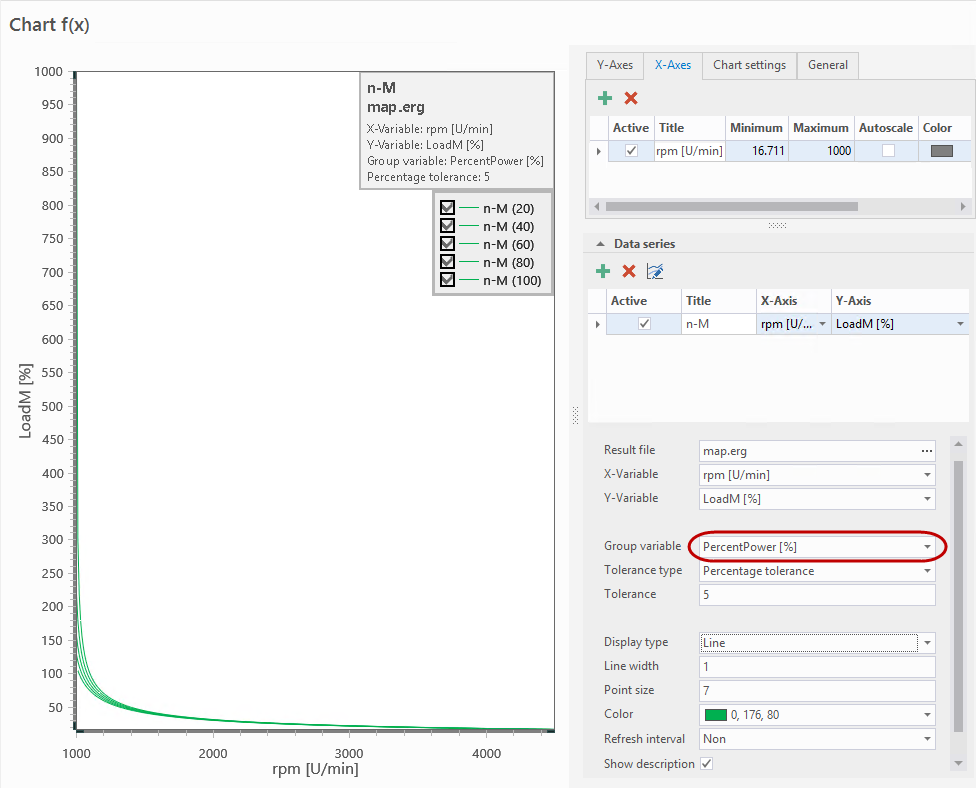The height and width of the screenshot is (788, 976).
Task: Click the gray color swatch of rpm axis
Action: click(x=941, y=151)
